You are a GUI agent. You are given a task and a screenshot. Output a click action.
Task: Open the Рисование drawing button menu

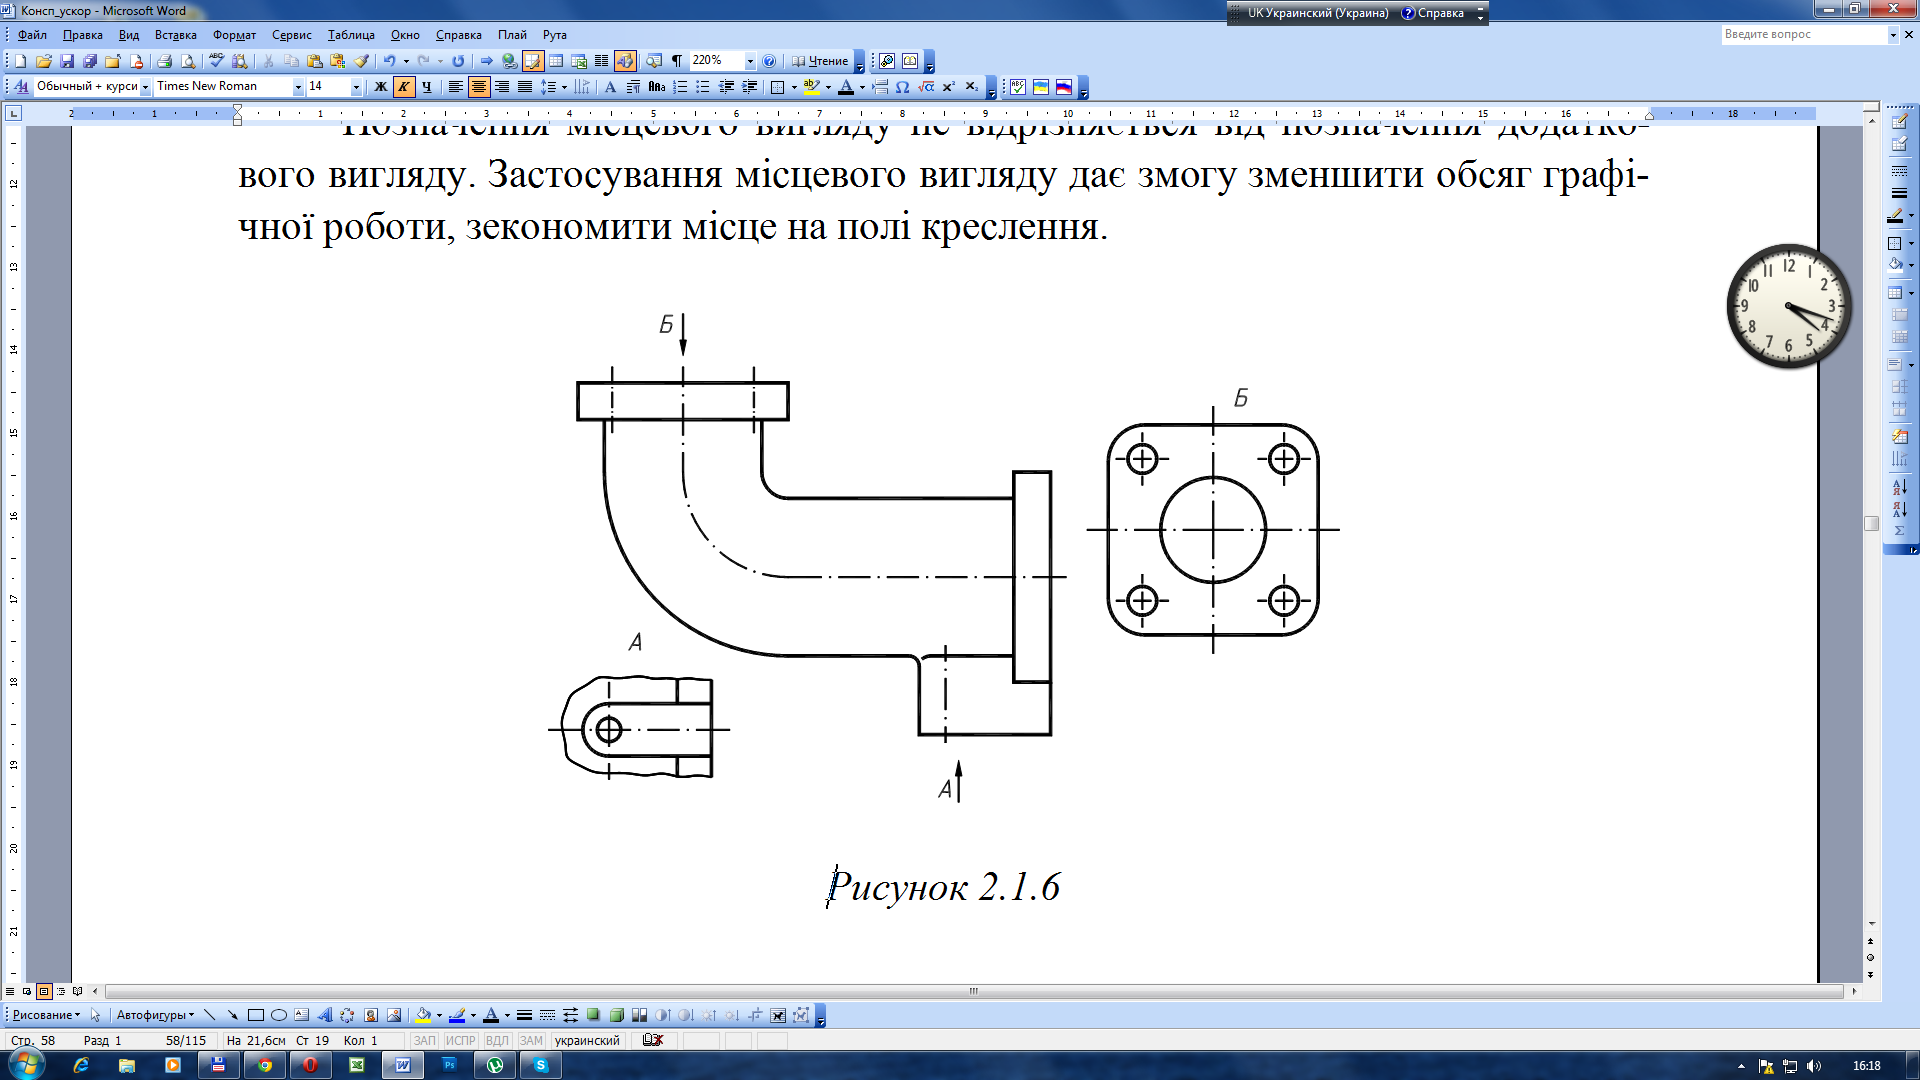(46, 1015)
